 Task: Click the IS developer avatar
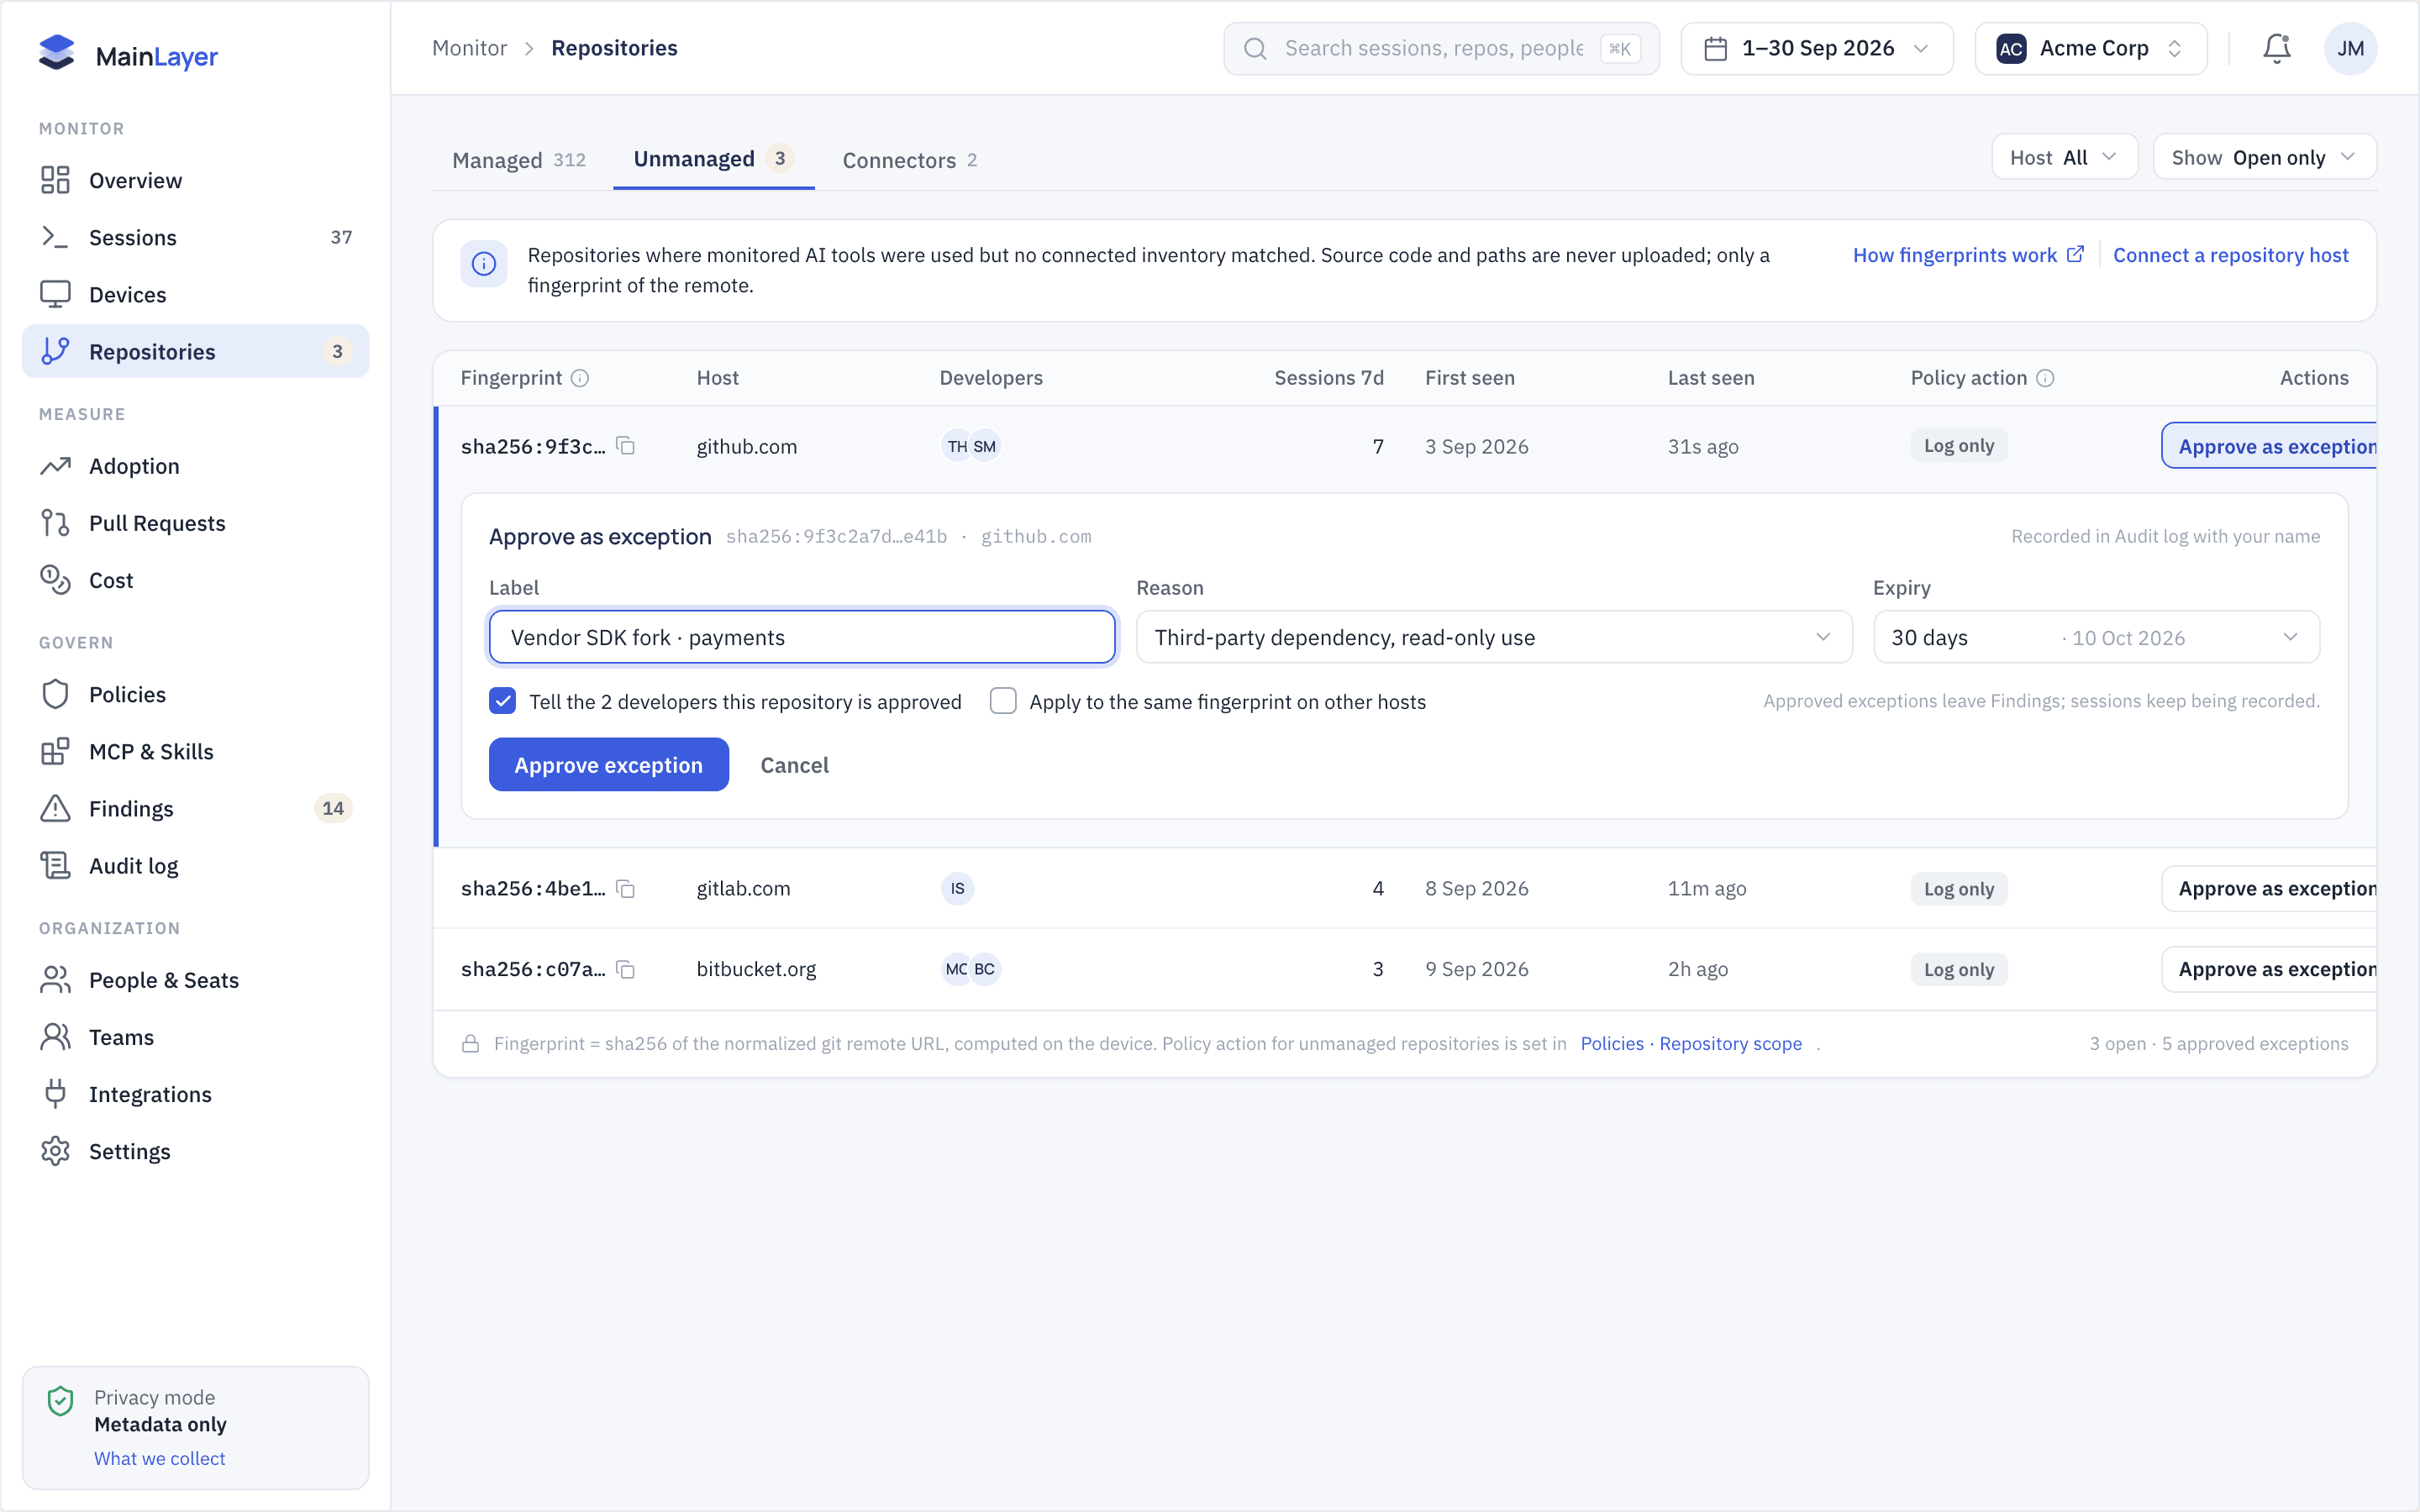coord(957,888)
